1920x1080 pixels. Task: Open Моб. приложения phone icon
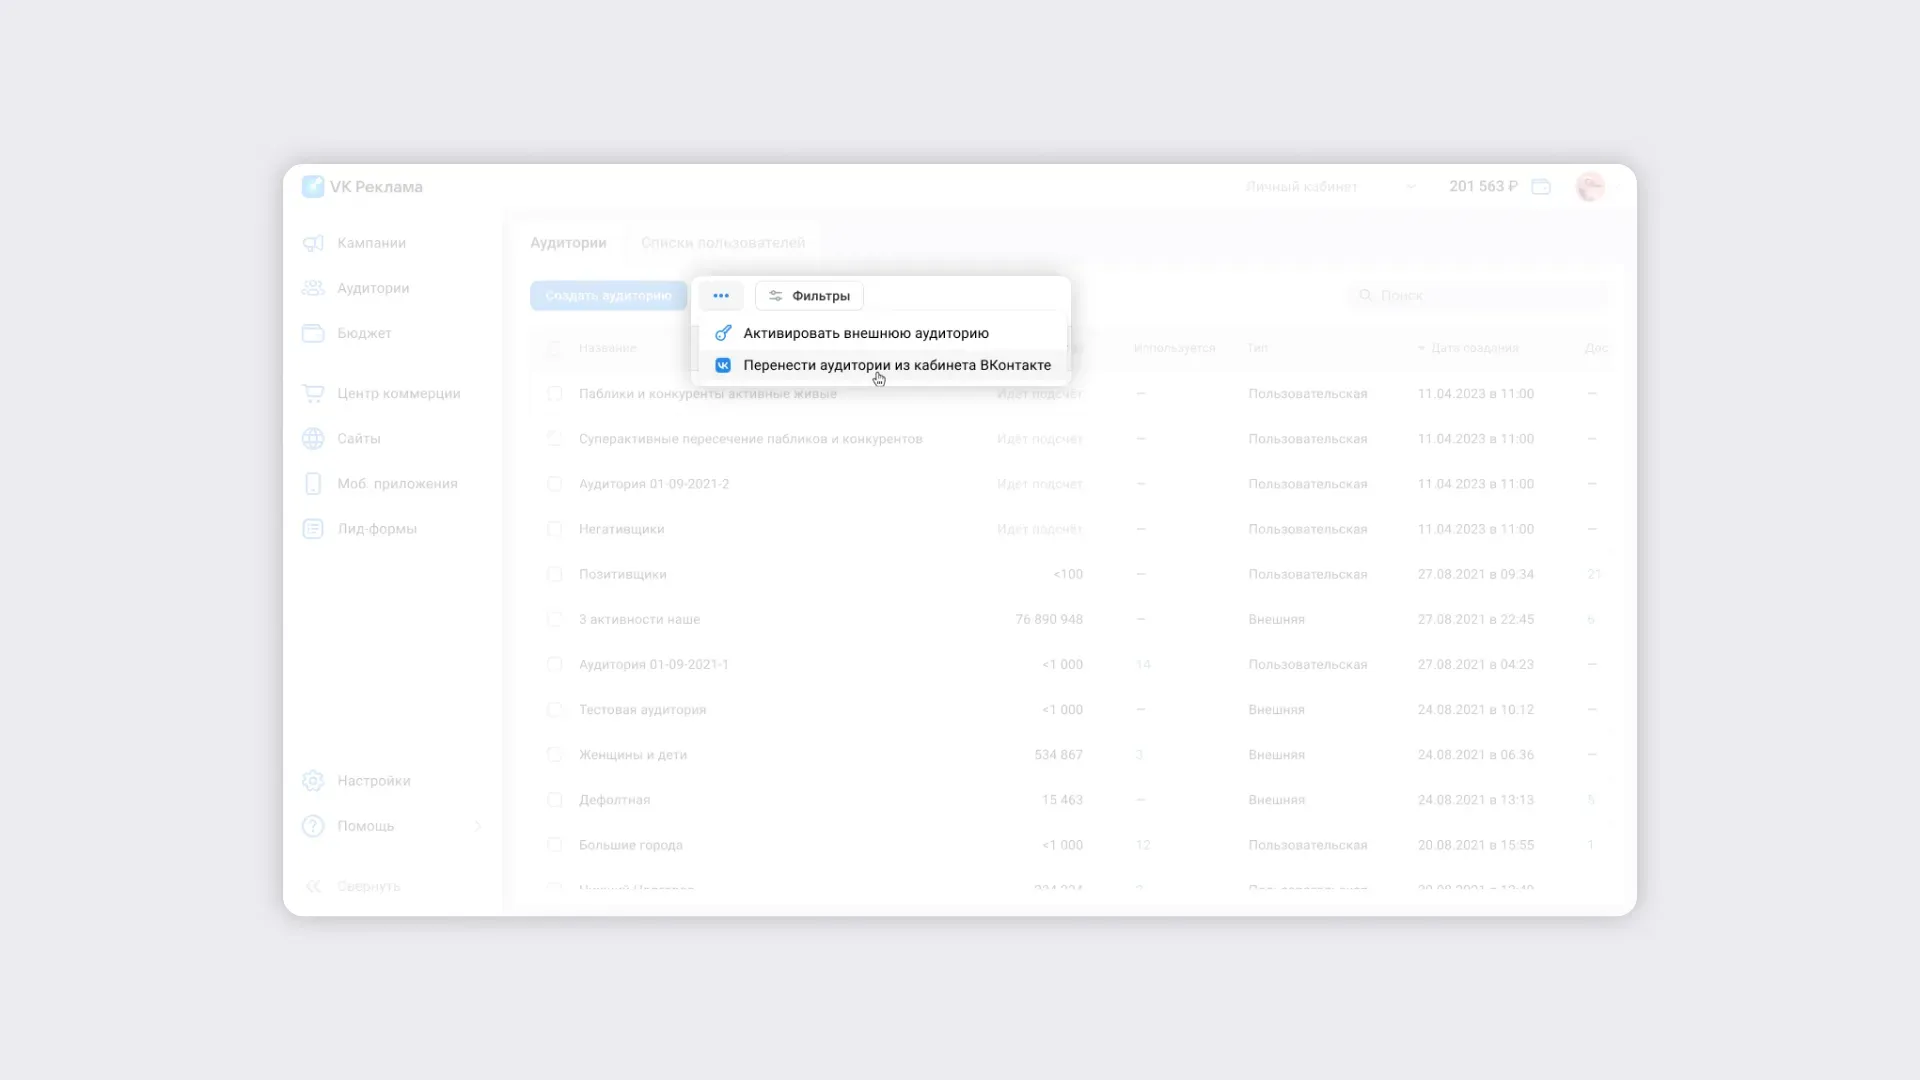[313, 484]
